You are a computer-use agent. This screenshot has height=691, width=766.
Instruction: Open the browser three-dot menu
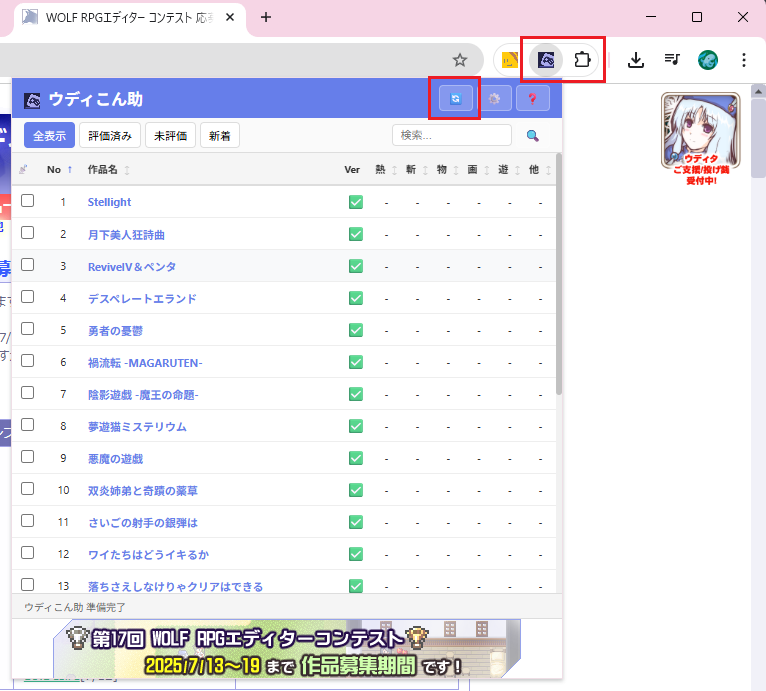point(744,60)
